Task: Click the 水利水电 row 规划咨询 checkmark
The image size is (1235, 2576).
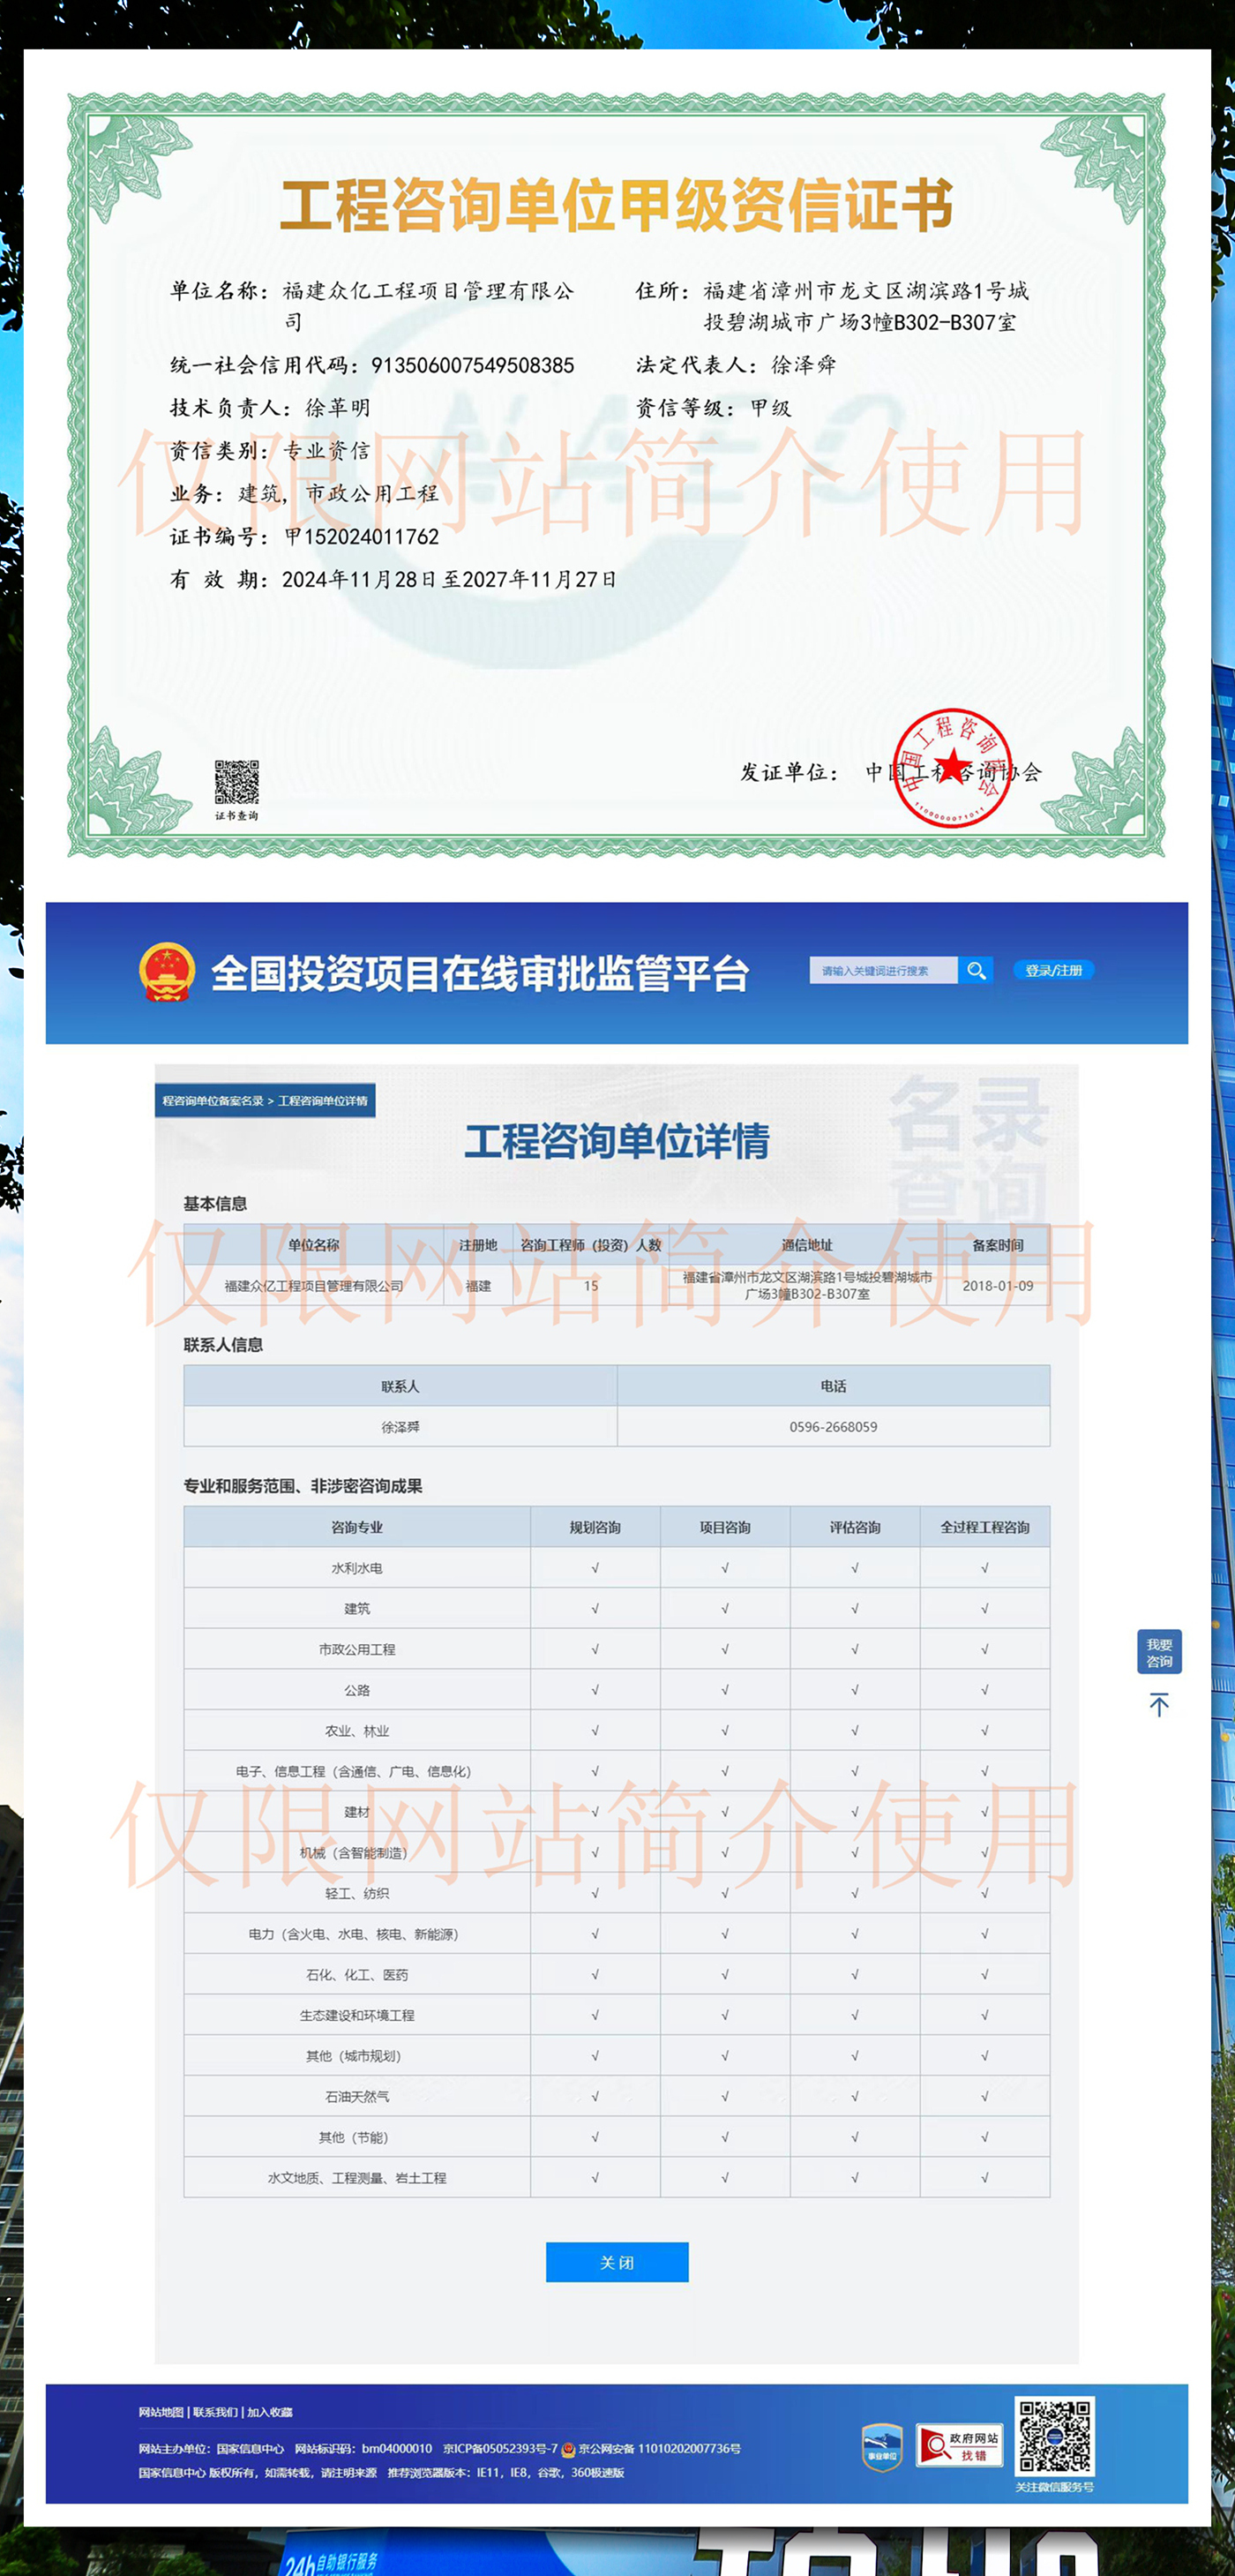Action: pos(595,1568)
